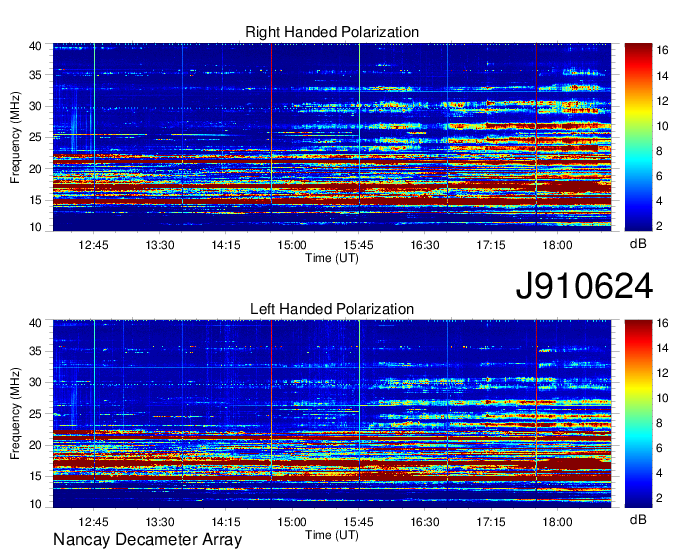Click the "Time (UT)" label under Left Handed plot
Viewport: 680px width, 552px height.
pyautogui.click(x=332, y=535)
